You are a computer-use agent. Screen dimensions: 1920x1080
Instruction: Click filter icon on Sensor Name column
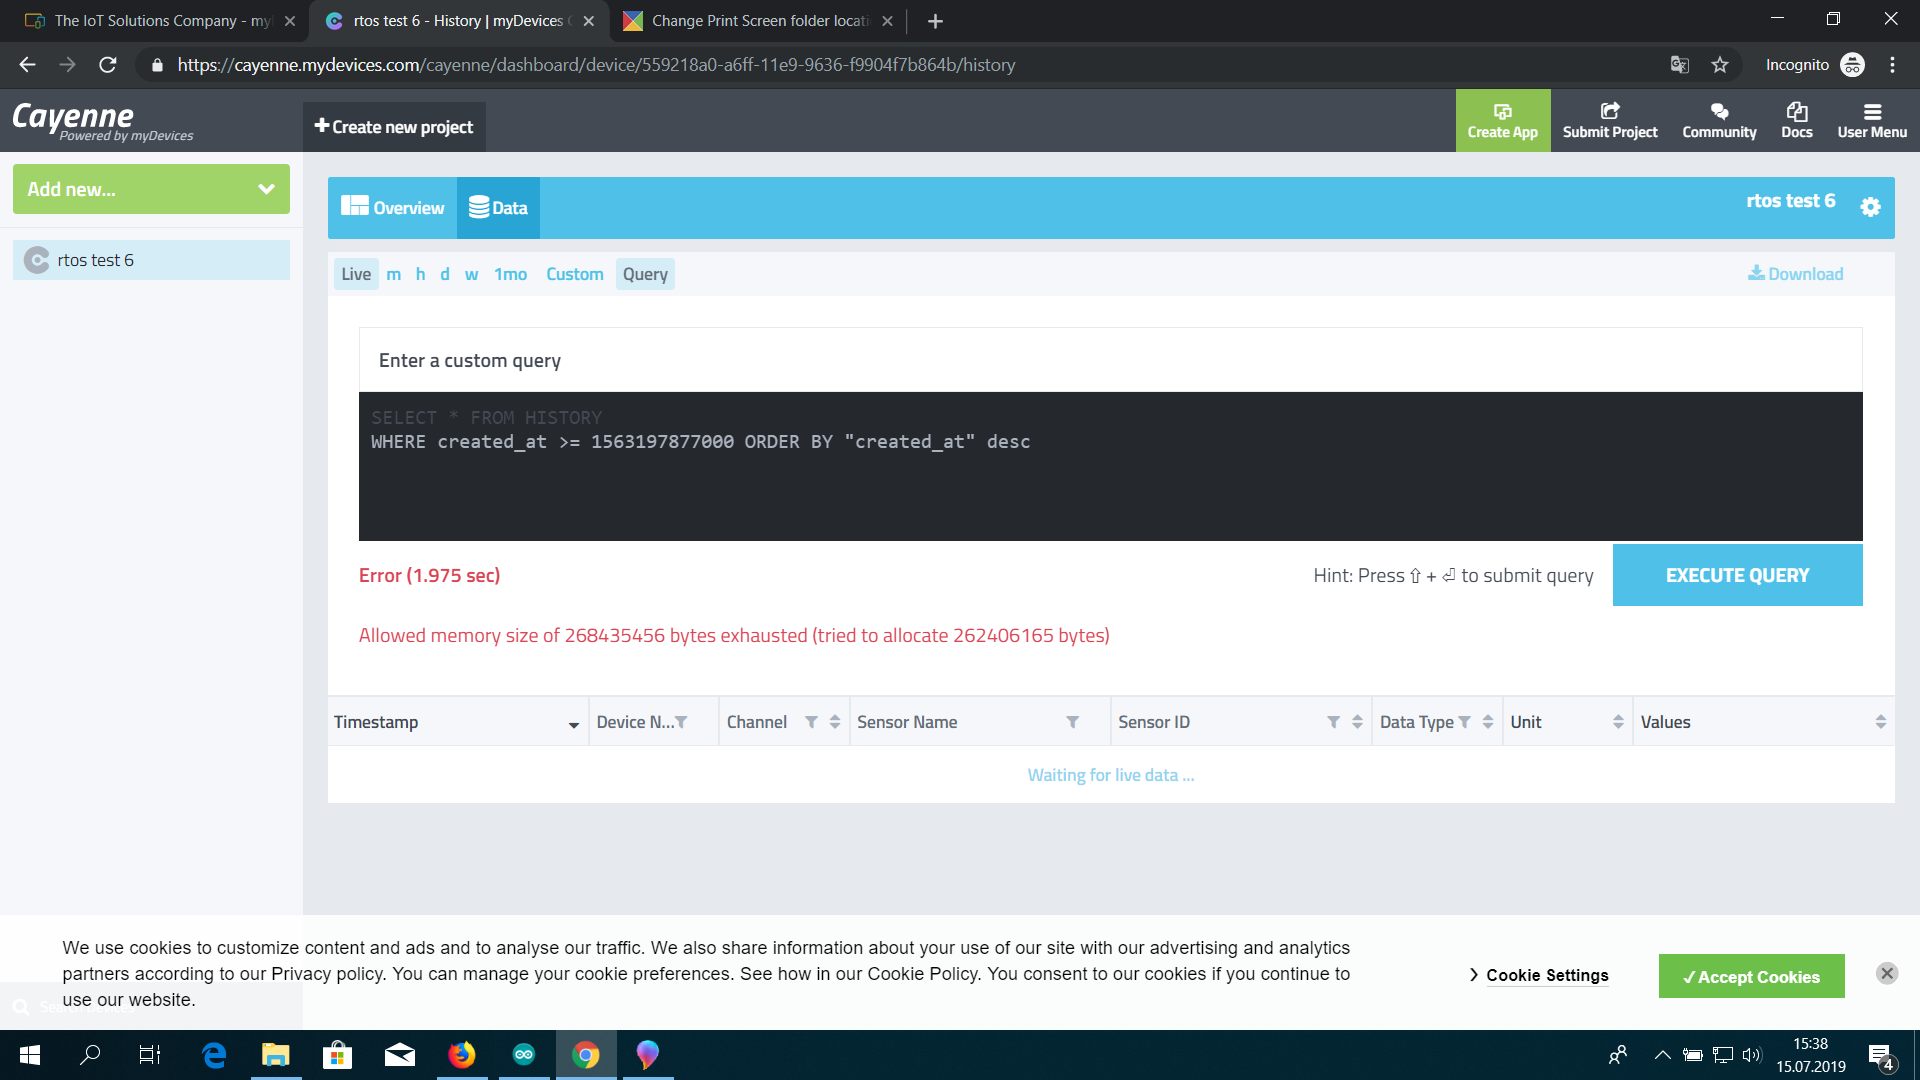pyautogui.click(x=1072, y=722)
